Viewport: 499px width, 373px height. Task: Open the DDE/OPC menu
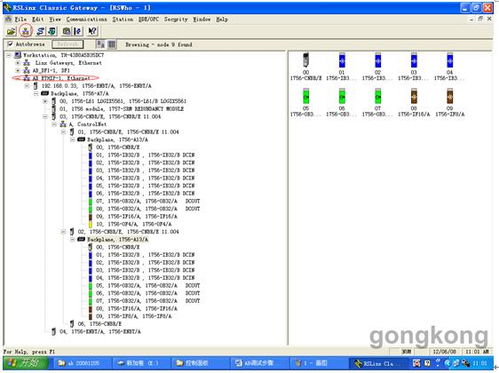pyautogui.click(x=149, y=19)
